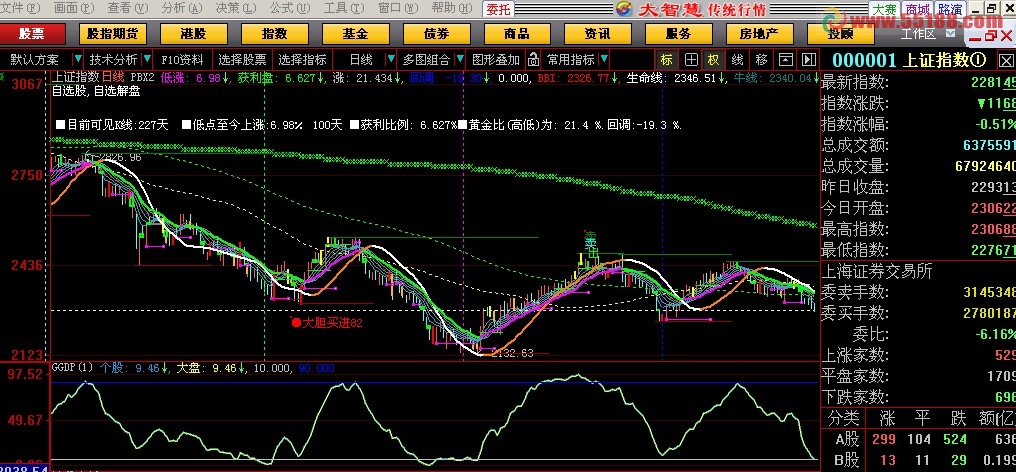Expand the 技术分析 dropdown arrow
Screen dimensions: 1016x472
coord(147,60)
